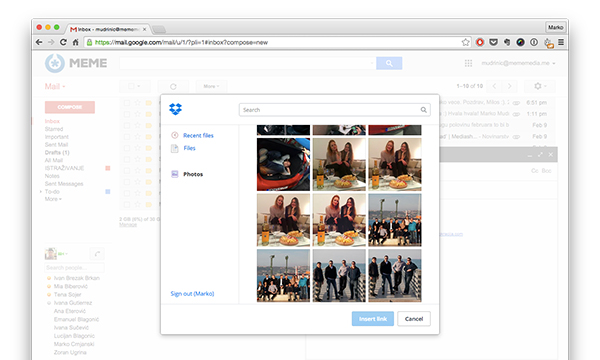Select the photo of a person lying in a red tent
This screenshot has width=600, height=360.
pyautogui.click(x=283, y=165)
